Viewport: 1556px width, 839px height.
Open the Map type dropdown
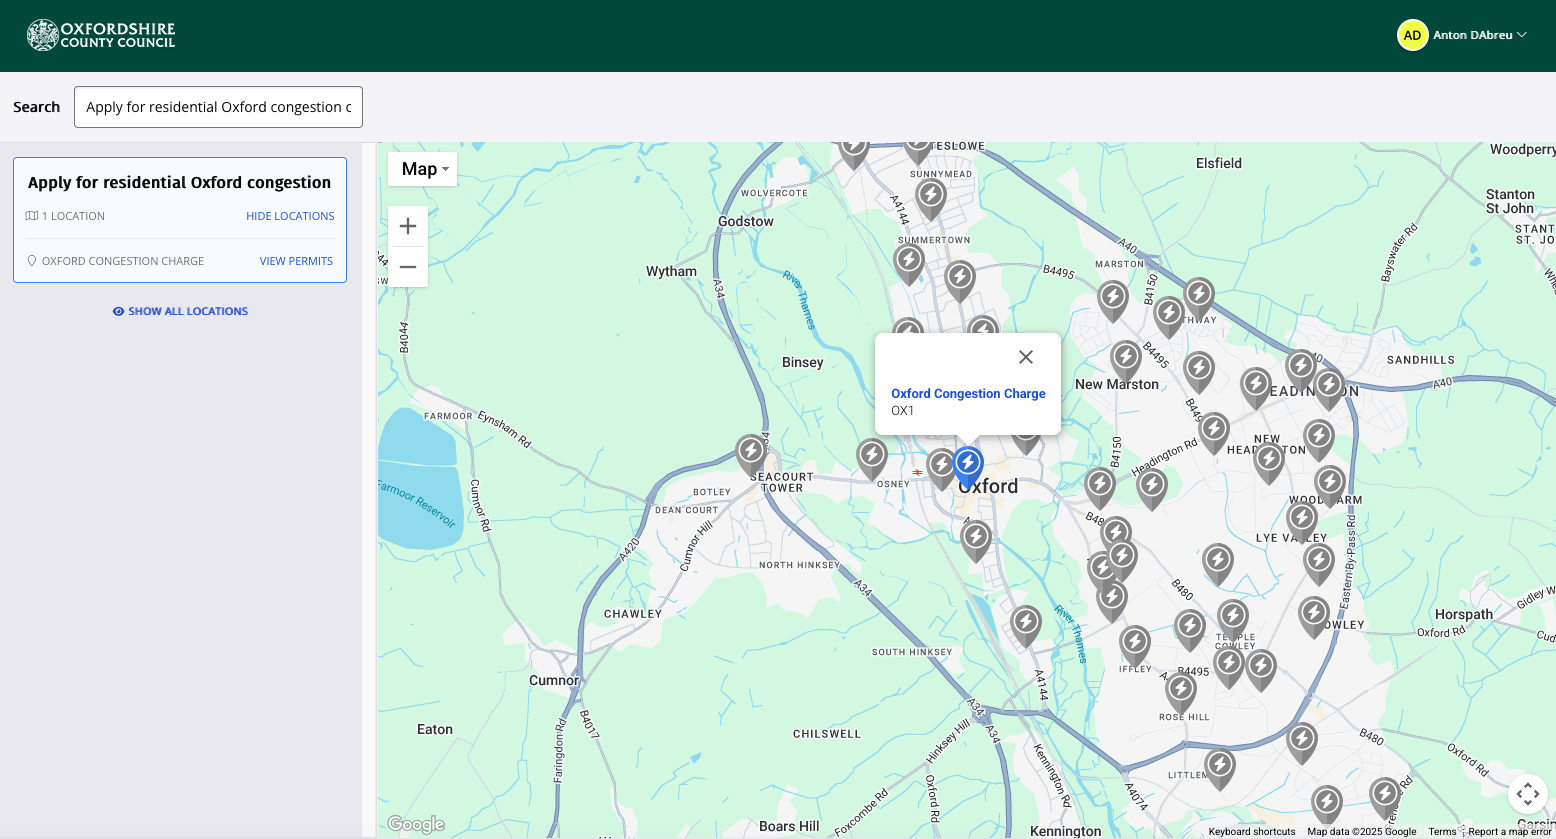pos(423,169)
